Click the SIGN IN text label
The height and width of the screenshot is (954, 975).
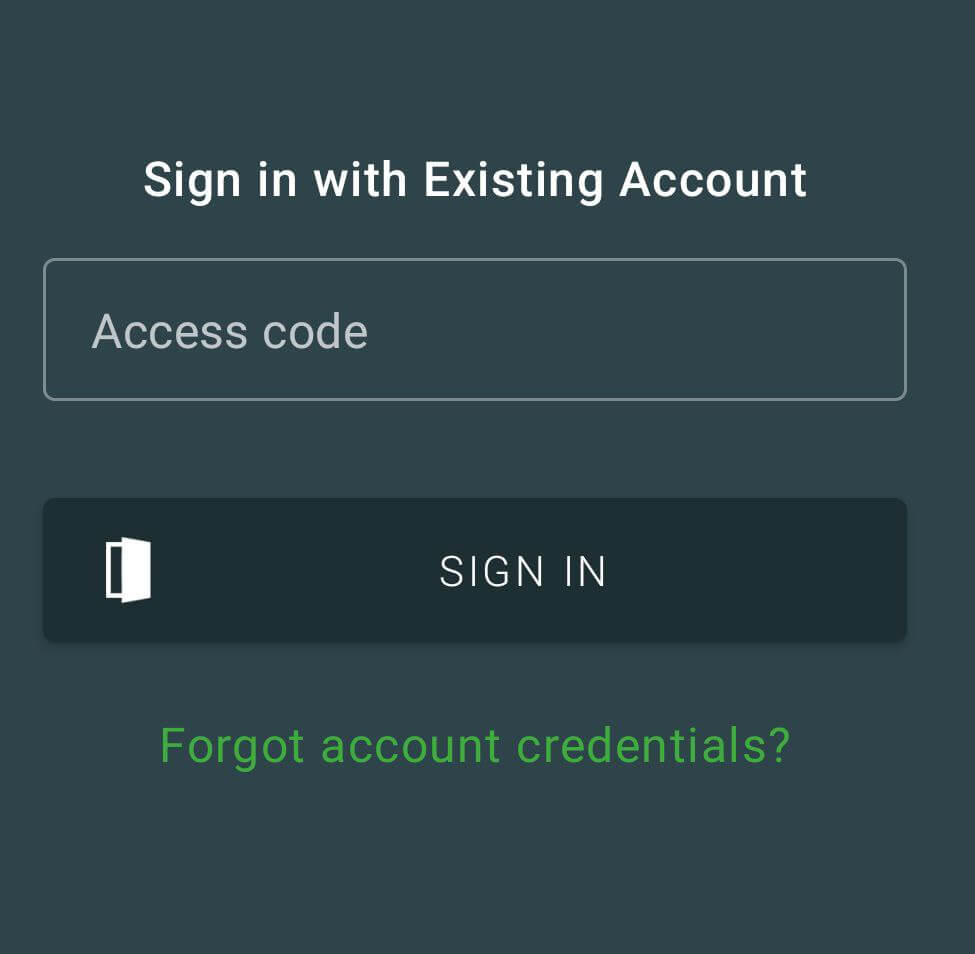[523, 571]
